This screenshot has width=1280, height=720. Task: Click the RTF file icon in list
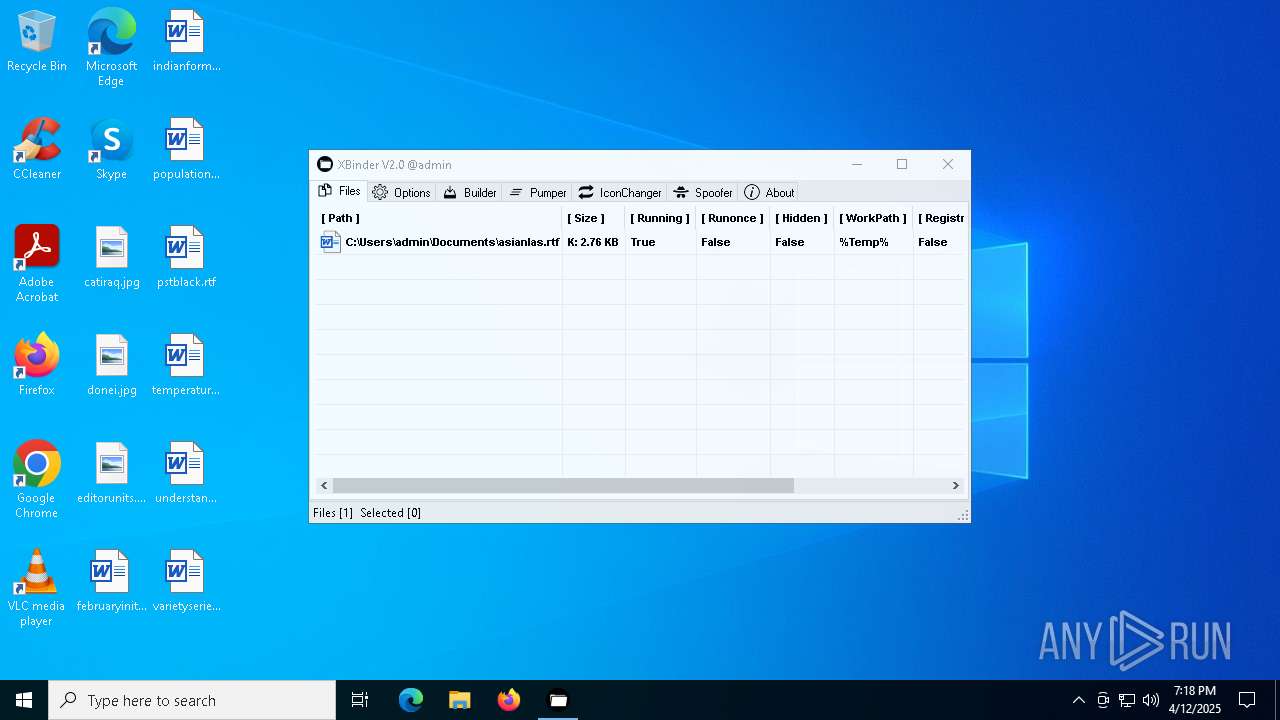(x=330, y=242)
